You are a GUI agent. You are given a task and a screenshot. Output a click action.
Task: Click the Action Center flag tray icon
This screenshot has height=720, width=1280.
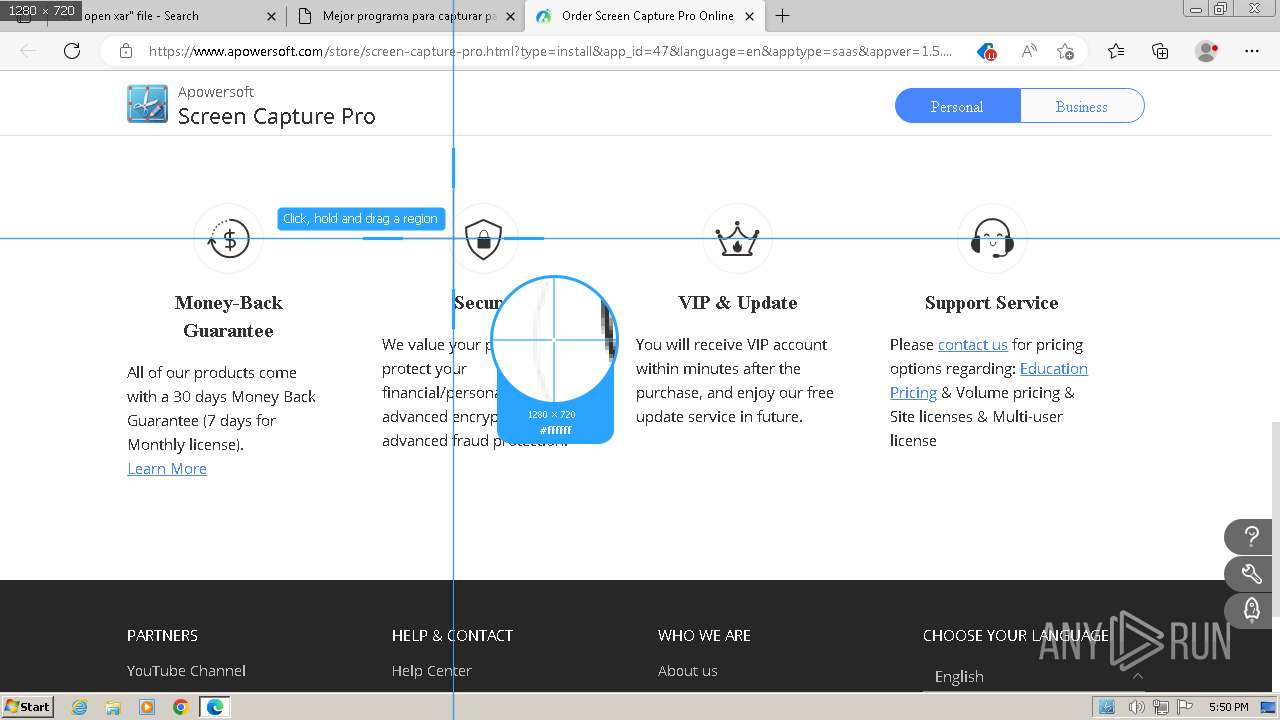point(1185,707)
